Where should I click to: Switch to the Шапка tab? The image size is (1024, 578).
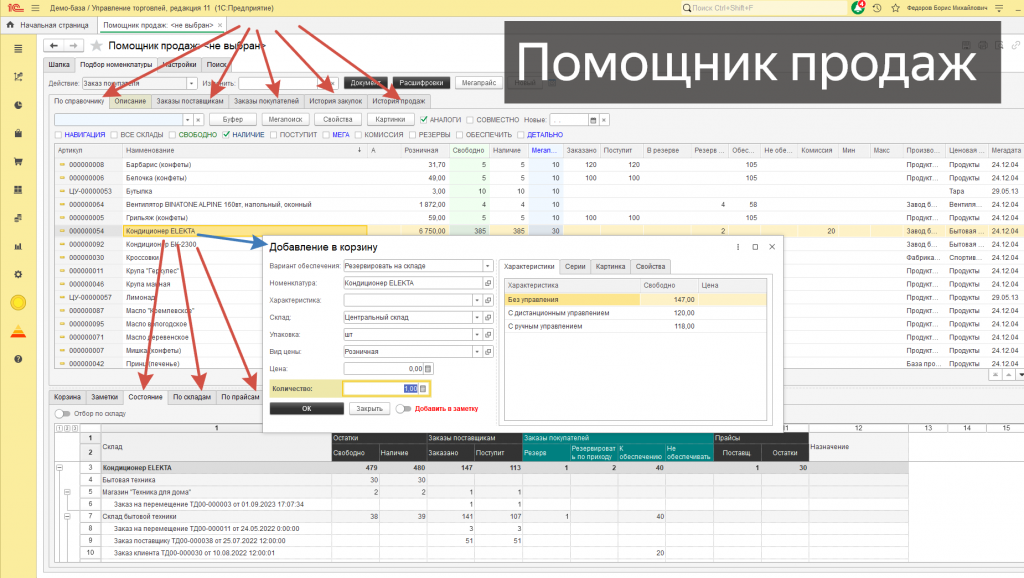coord(59,65)
